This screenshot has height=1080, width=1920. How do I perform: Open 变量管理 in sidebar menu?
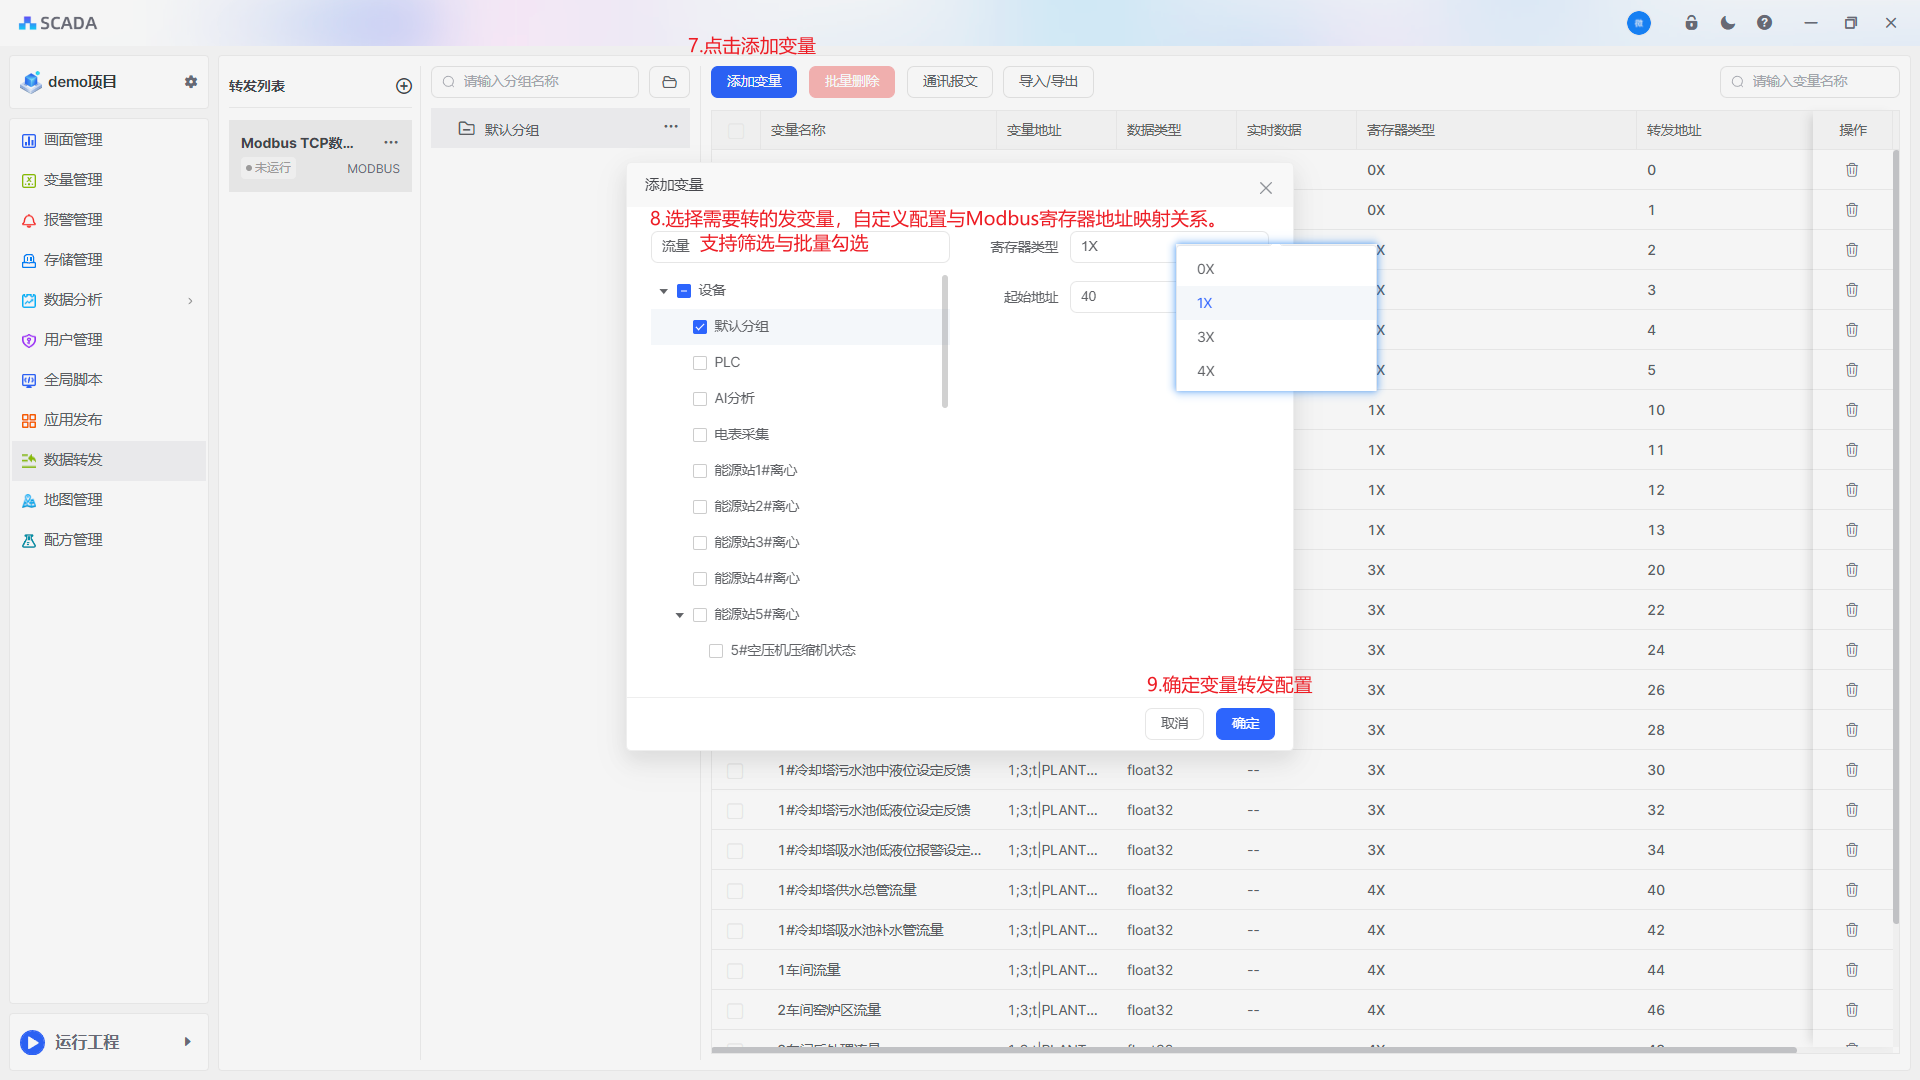pyautogui.click(x=73, y=180)
